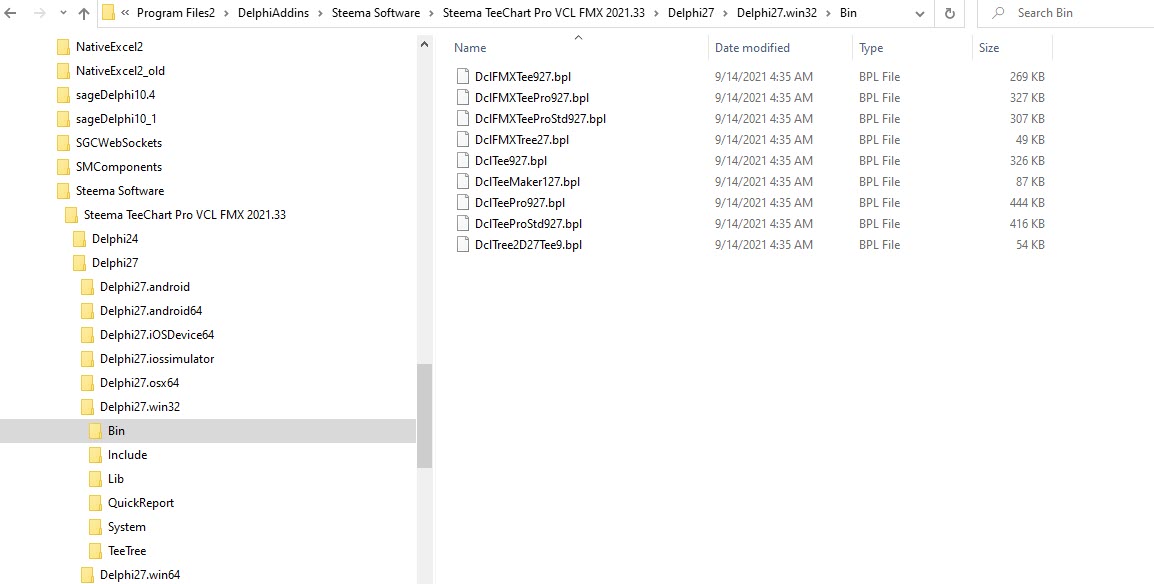Open NativeExcel2_old folder in tree
Screen dimensions: 1154x584
(120, 71)
